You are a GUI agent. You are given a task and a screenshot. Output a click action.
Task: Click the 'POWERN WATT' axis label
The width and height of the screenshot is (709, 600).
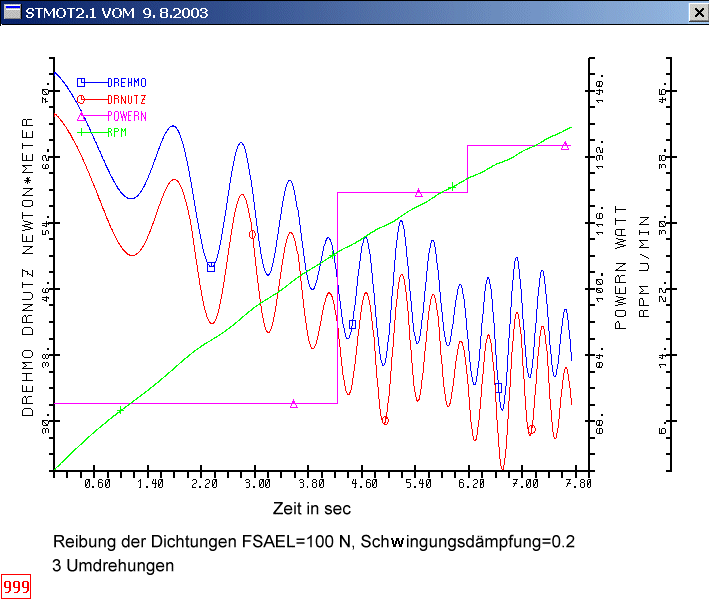click(x=620, y=272)
